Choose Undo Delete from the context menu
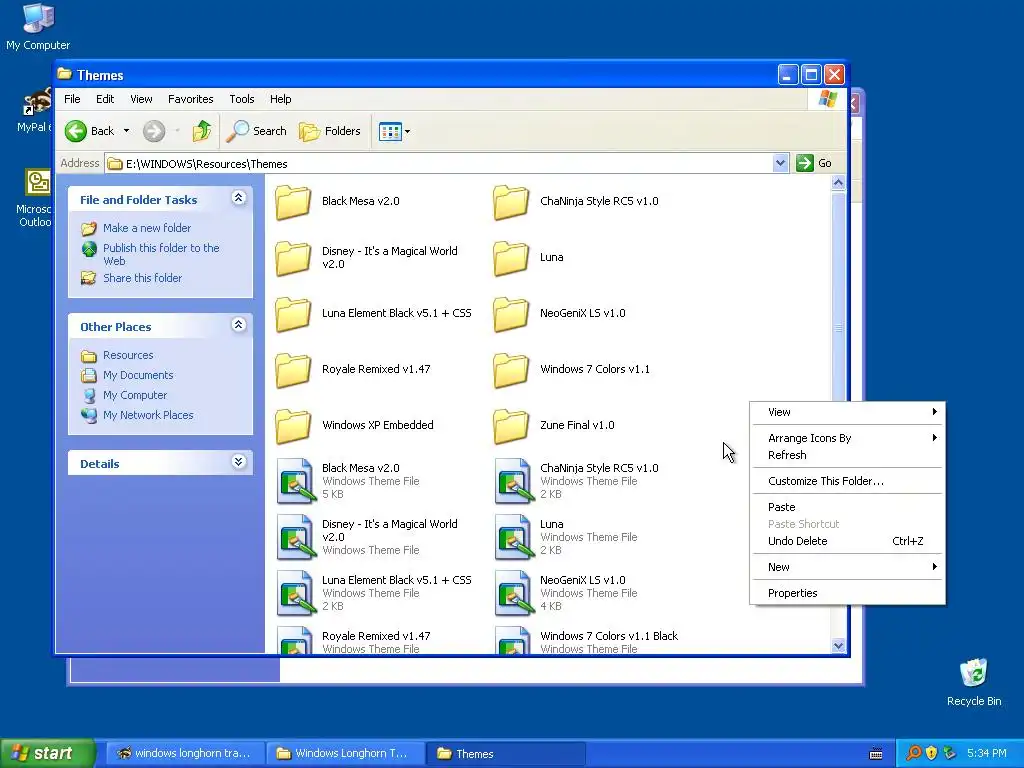1024x768 pixels. tap(848, 541)
